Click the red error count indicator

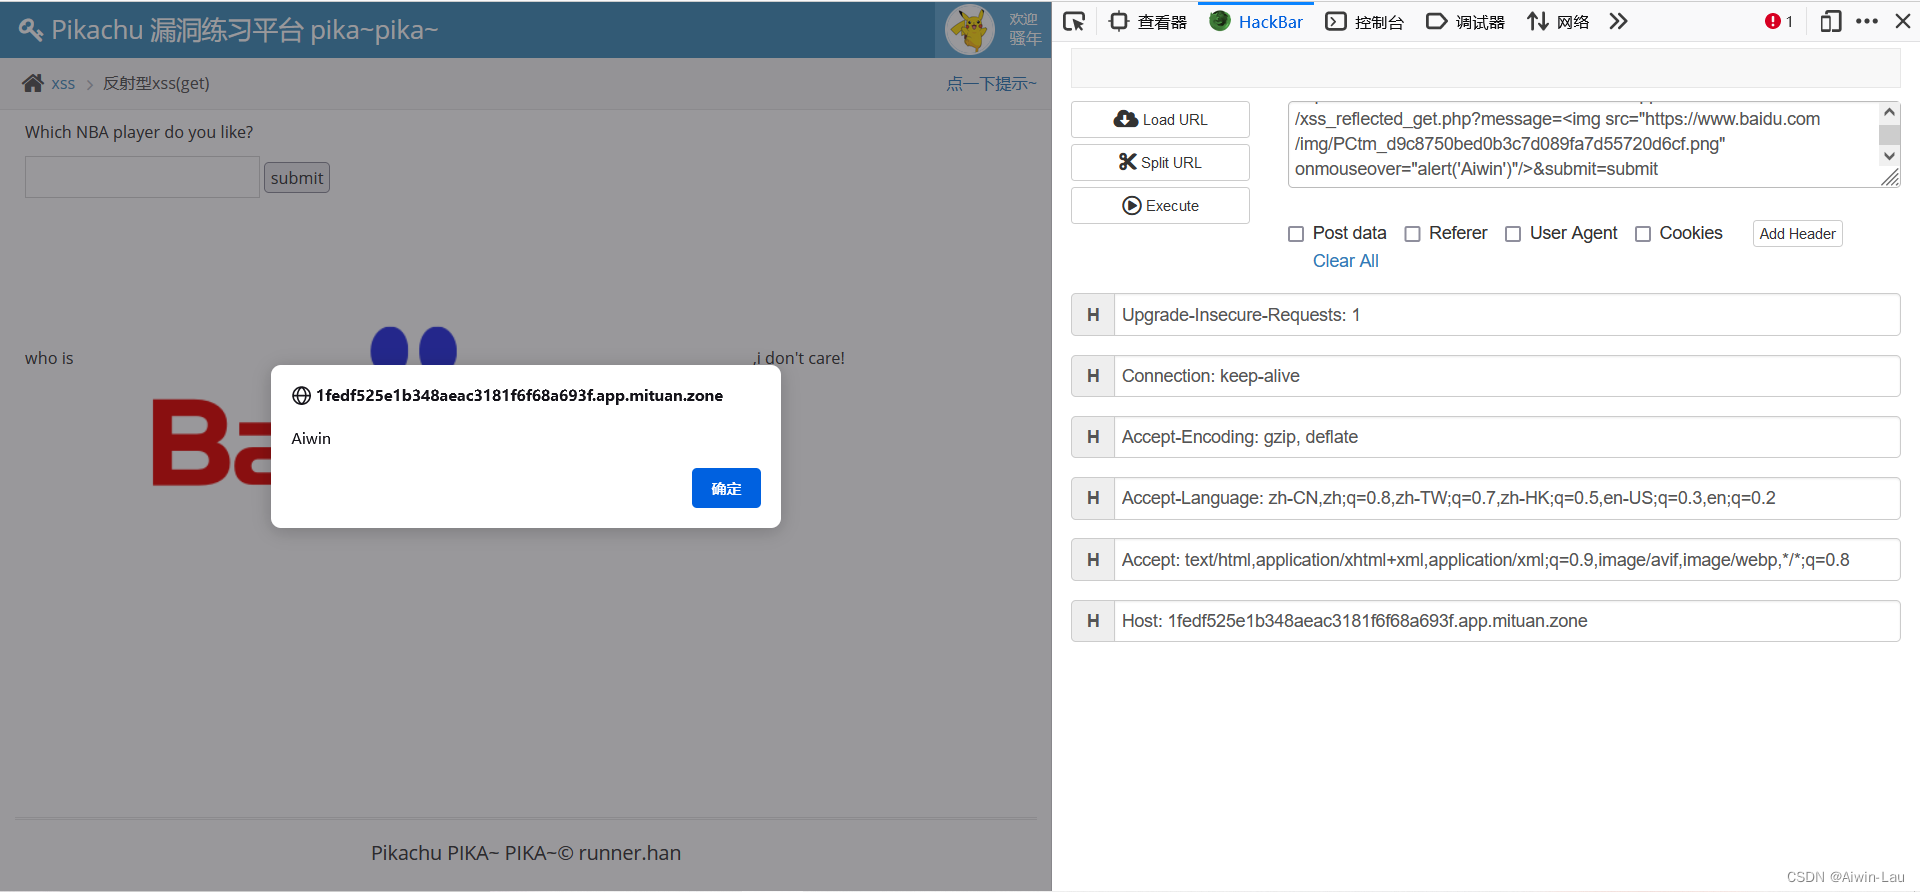[1779, 21]
